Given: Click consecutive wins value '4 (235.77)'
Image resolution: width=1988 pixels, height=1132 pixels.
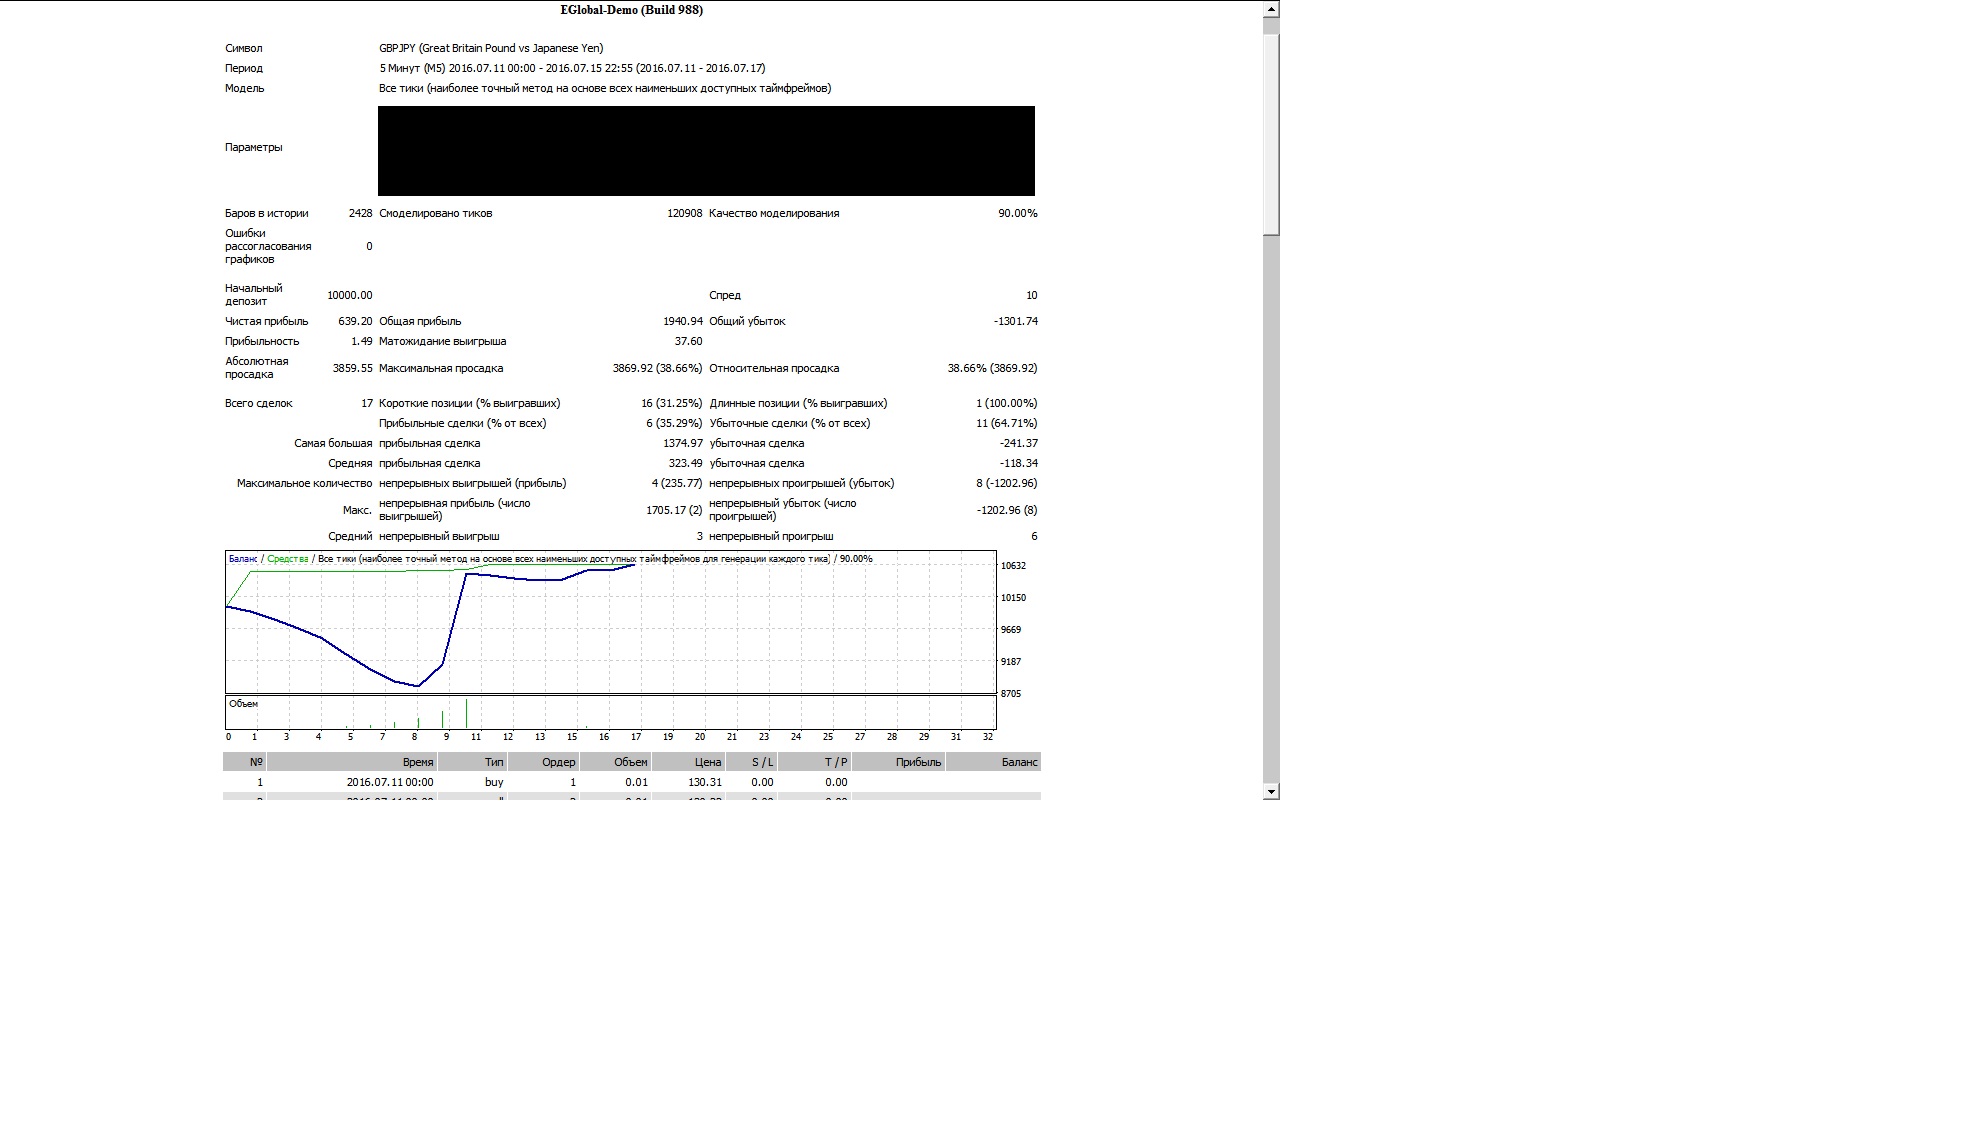Looking at the screenshot, I should coord(677,483).
